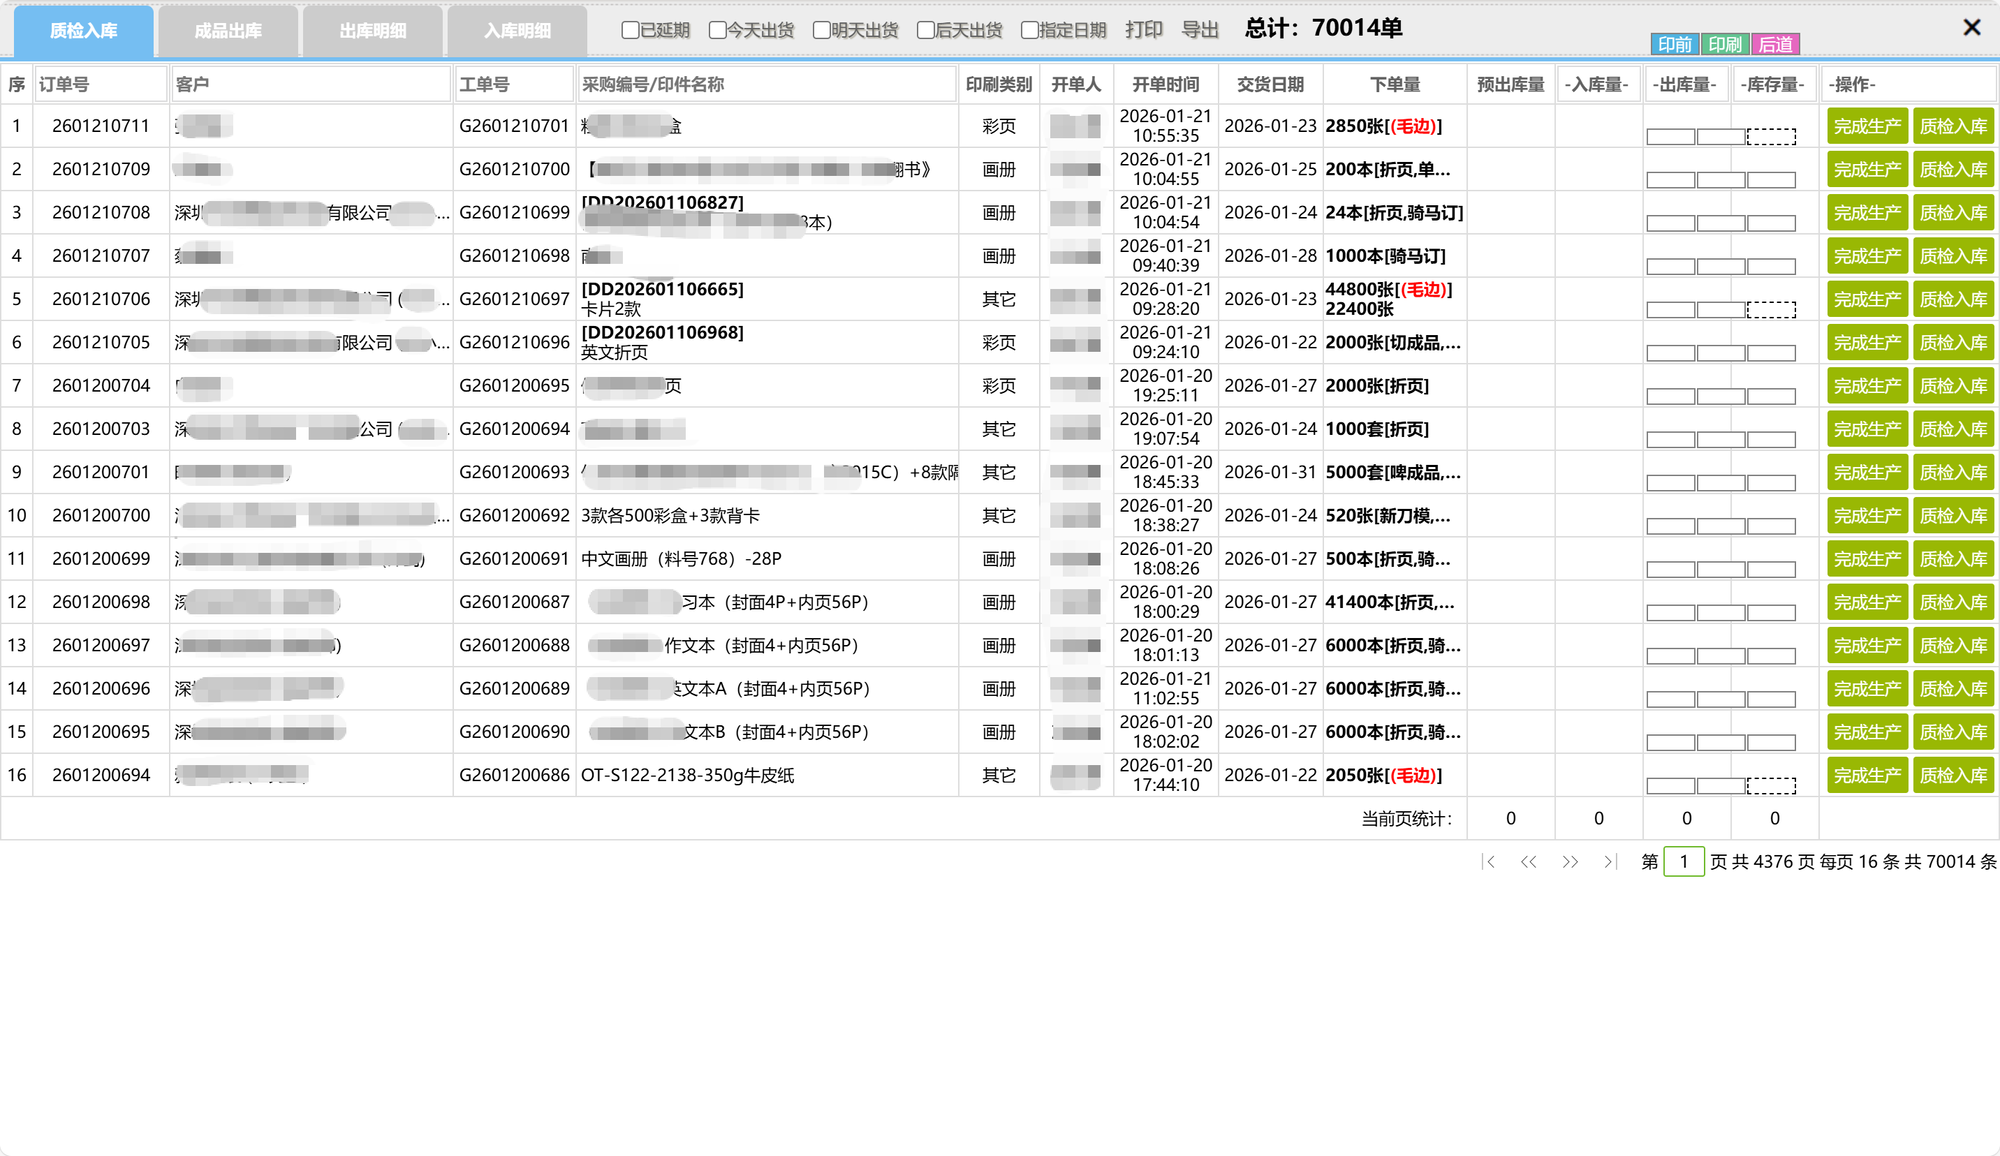The image size is (2000, 1156).
Task: Click the page number input field
Action: click(1684, 861)
